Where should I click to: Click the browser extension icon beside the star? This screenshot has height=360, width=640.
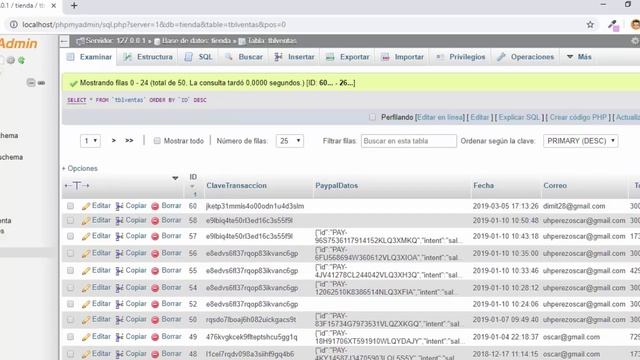(x=613, y=25)
